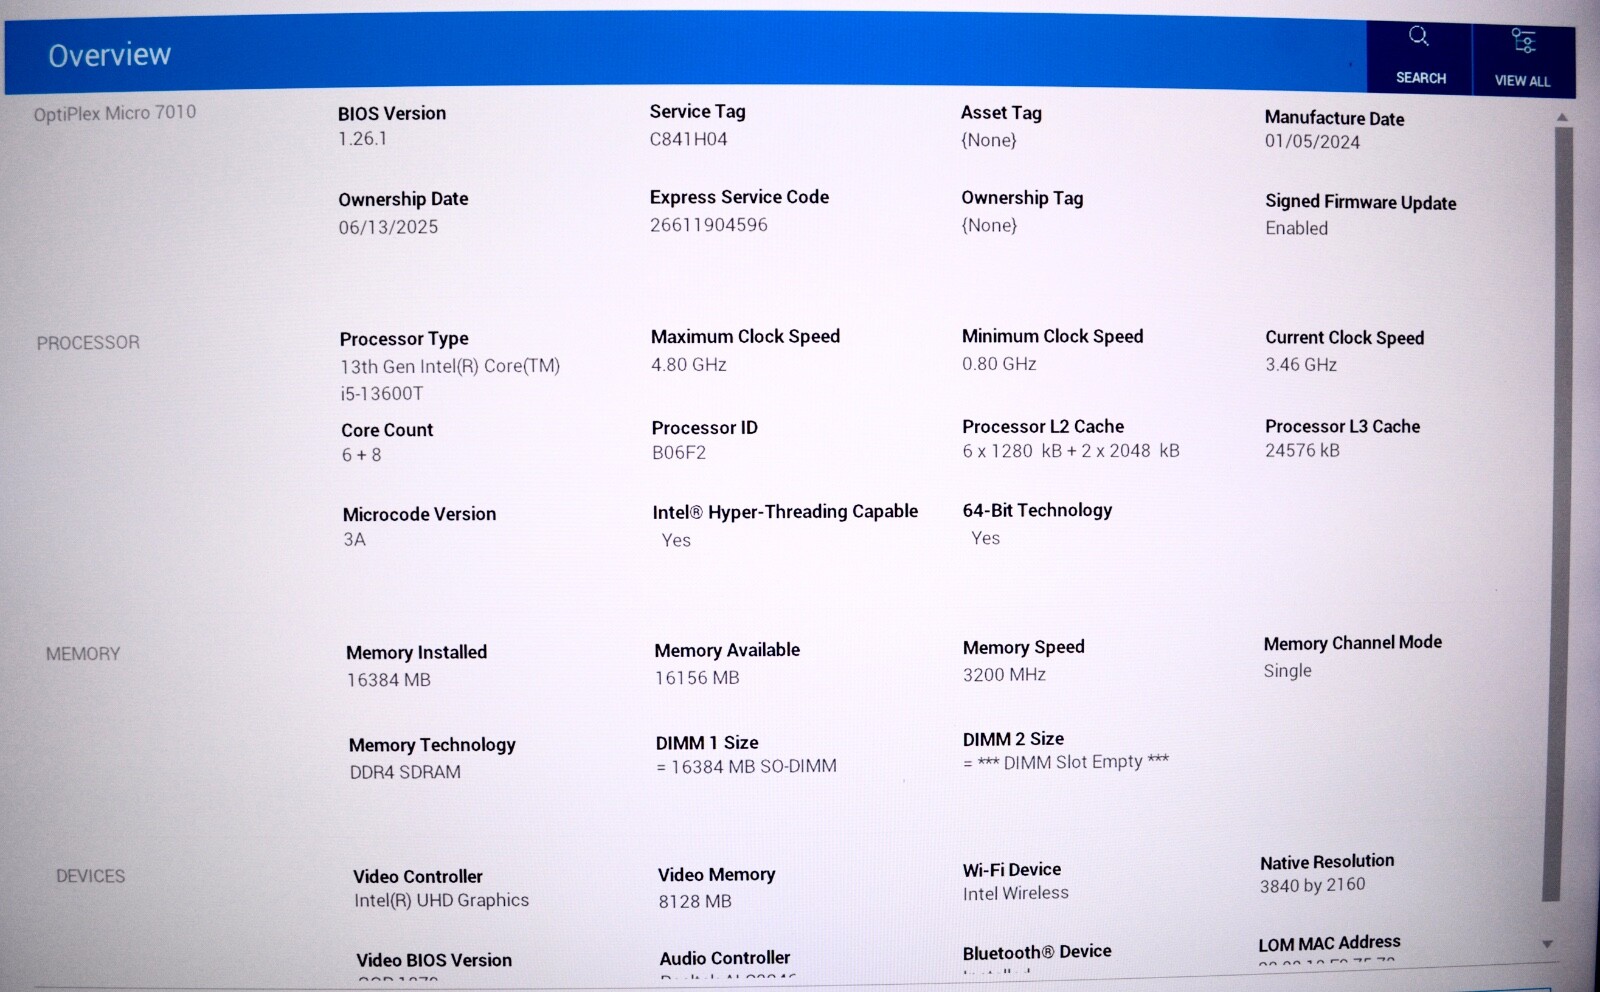Select Processor ID value B06F2
1600x992 pixels.
click(679, 453)
